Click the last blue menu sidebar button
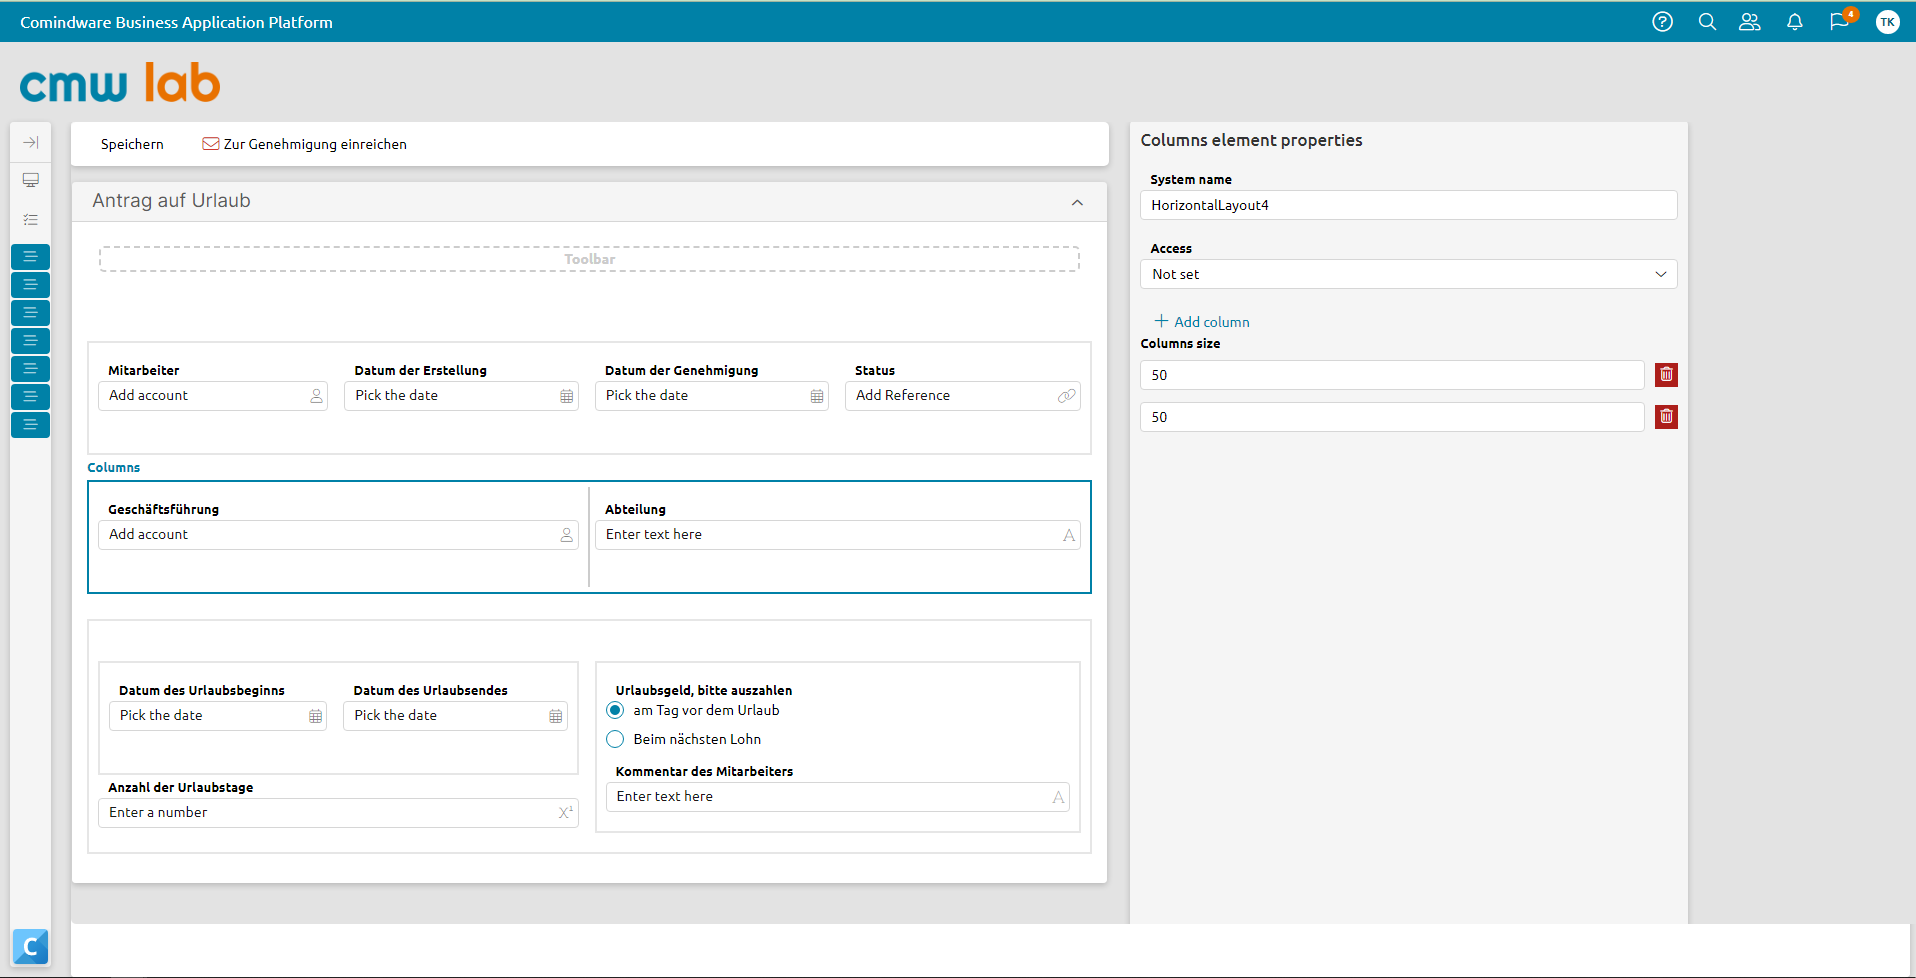1916x978 pixels. pyautogui.click(x=31, y=425)
